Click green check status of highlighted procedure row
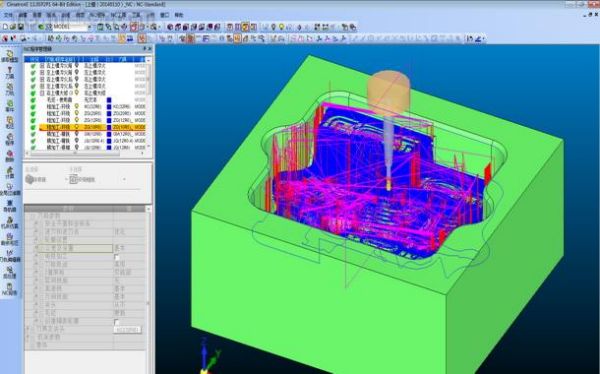 coord(33,127)
